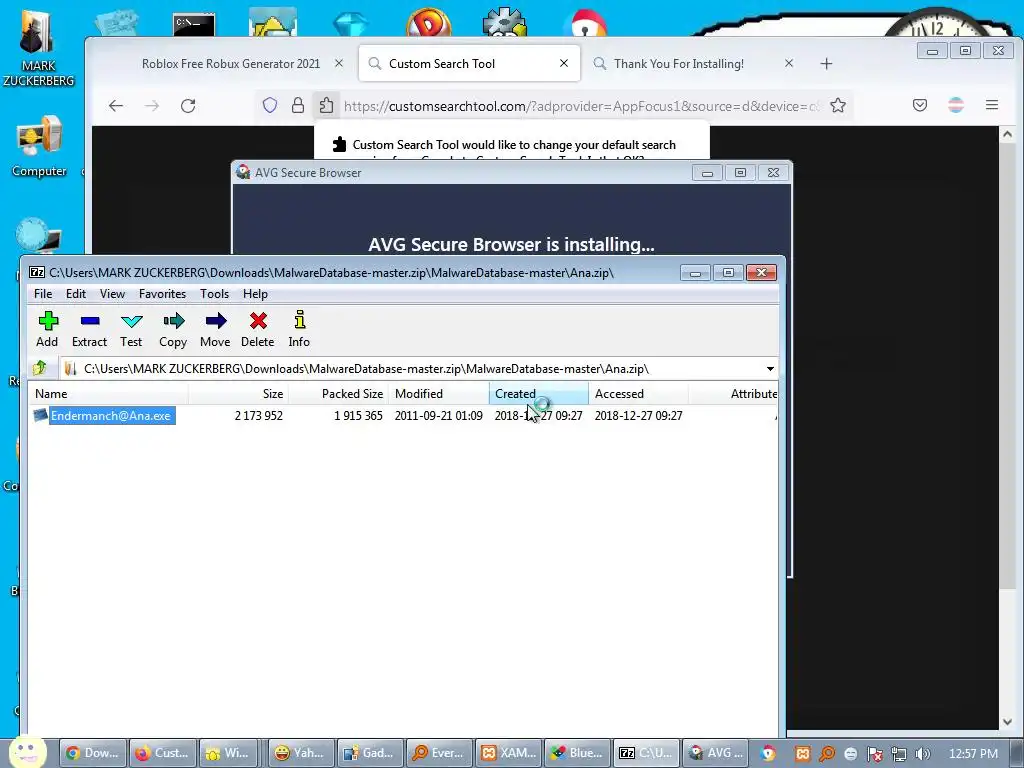Open the Edit menu in 7-Zip
This screenshot has width=1024, height=768.
click(x=76, y=294)
